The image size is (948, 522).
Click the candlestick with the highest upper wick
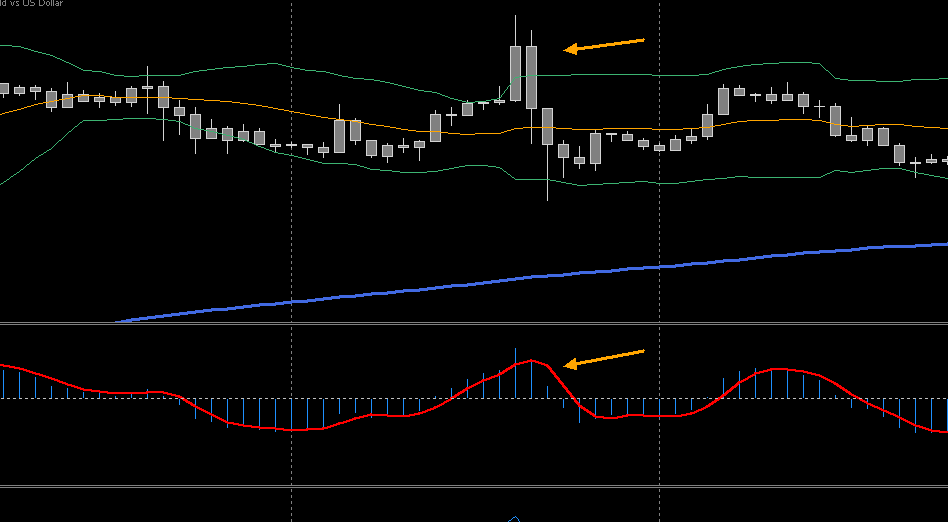coord(515,73)
